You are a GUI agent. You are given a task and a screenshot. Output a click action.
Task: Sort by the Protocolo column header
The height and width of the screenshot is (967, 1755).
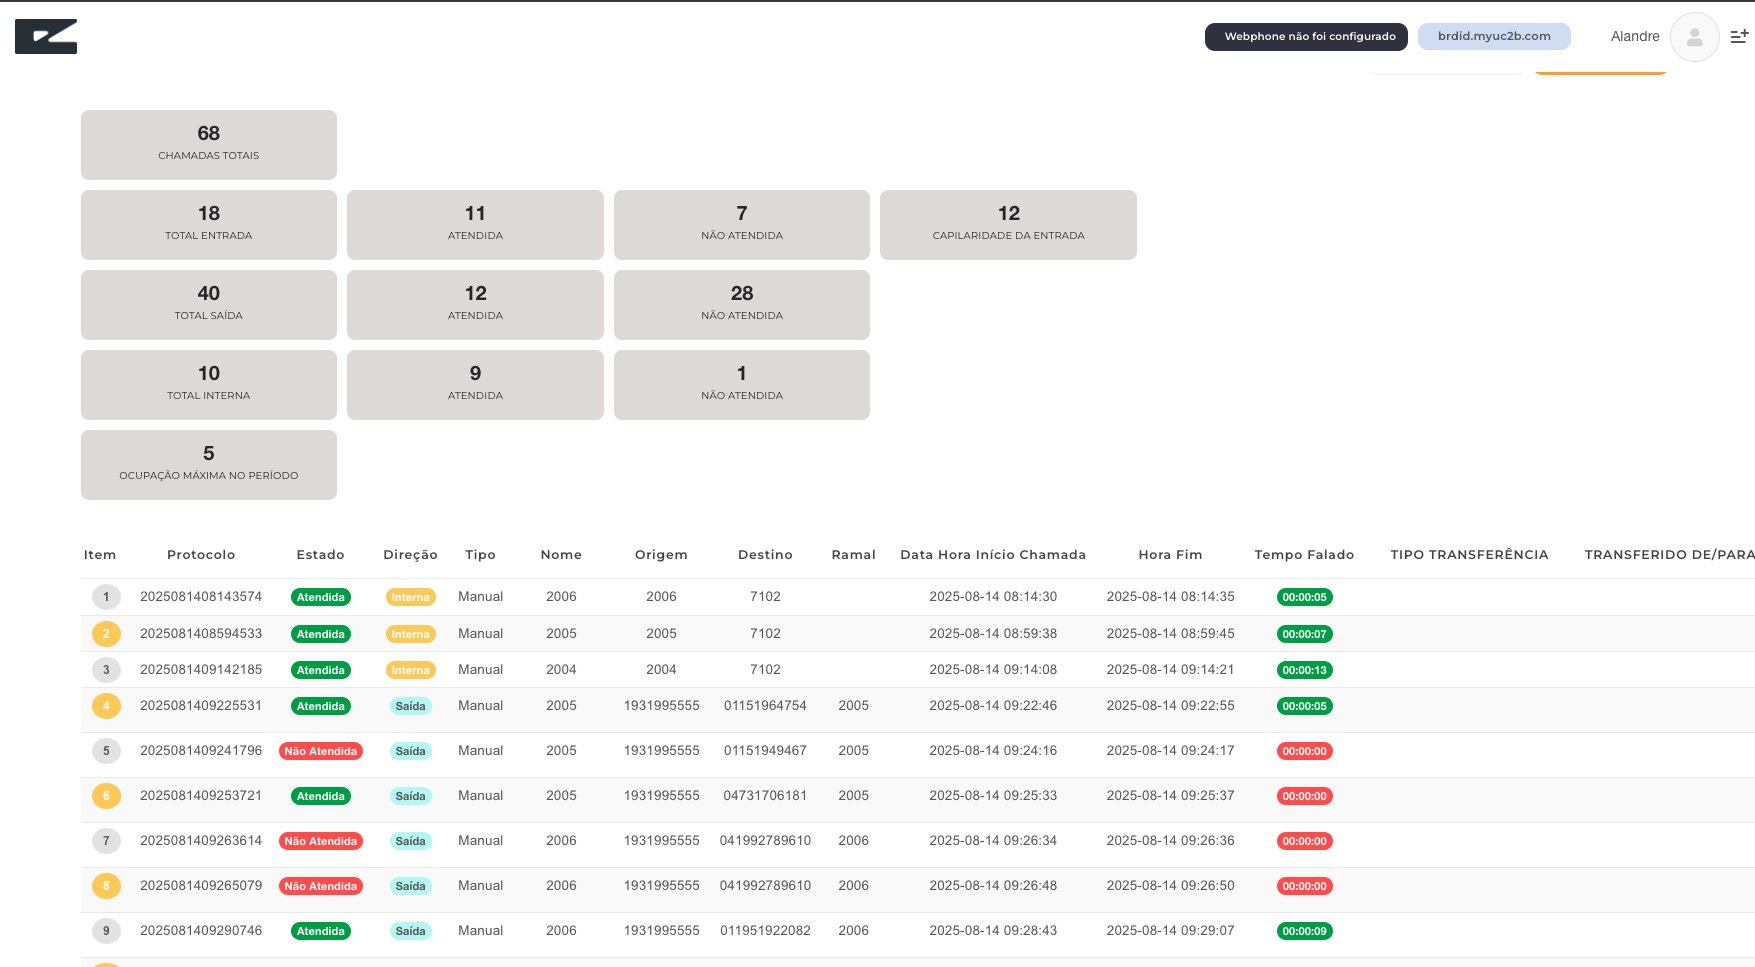201,555
